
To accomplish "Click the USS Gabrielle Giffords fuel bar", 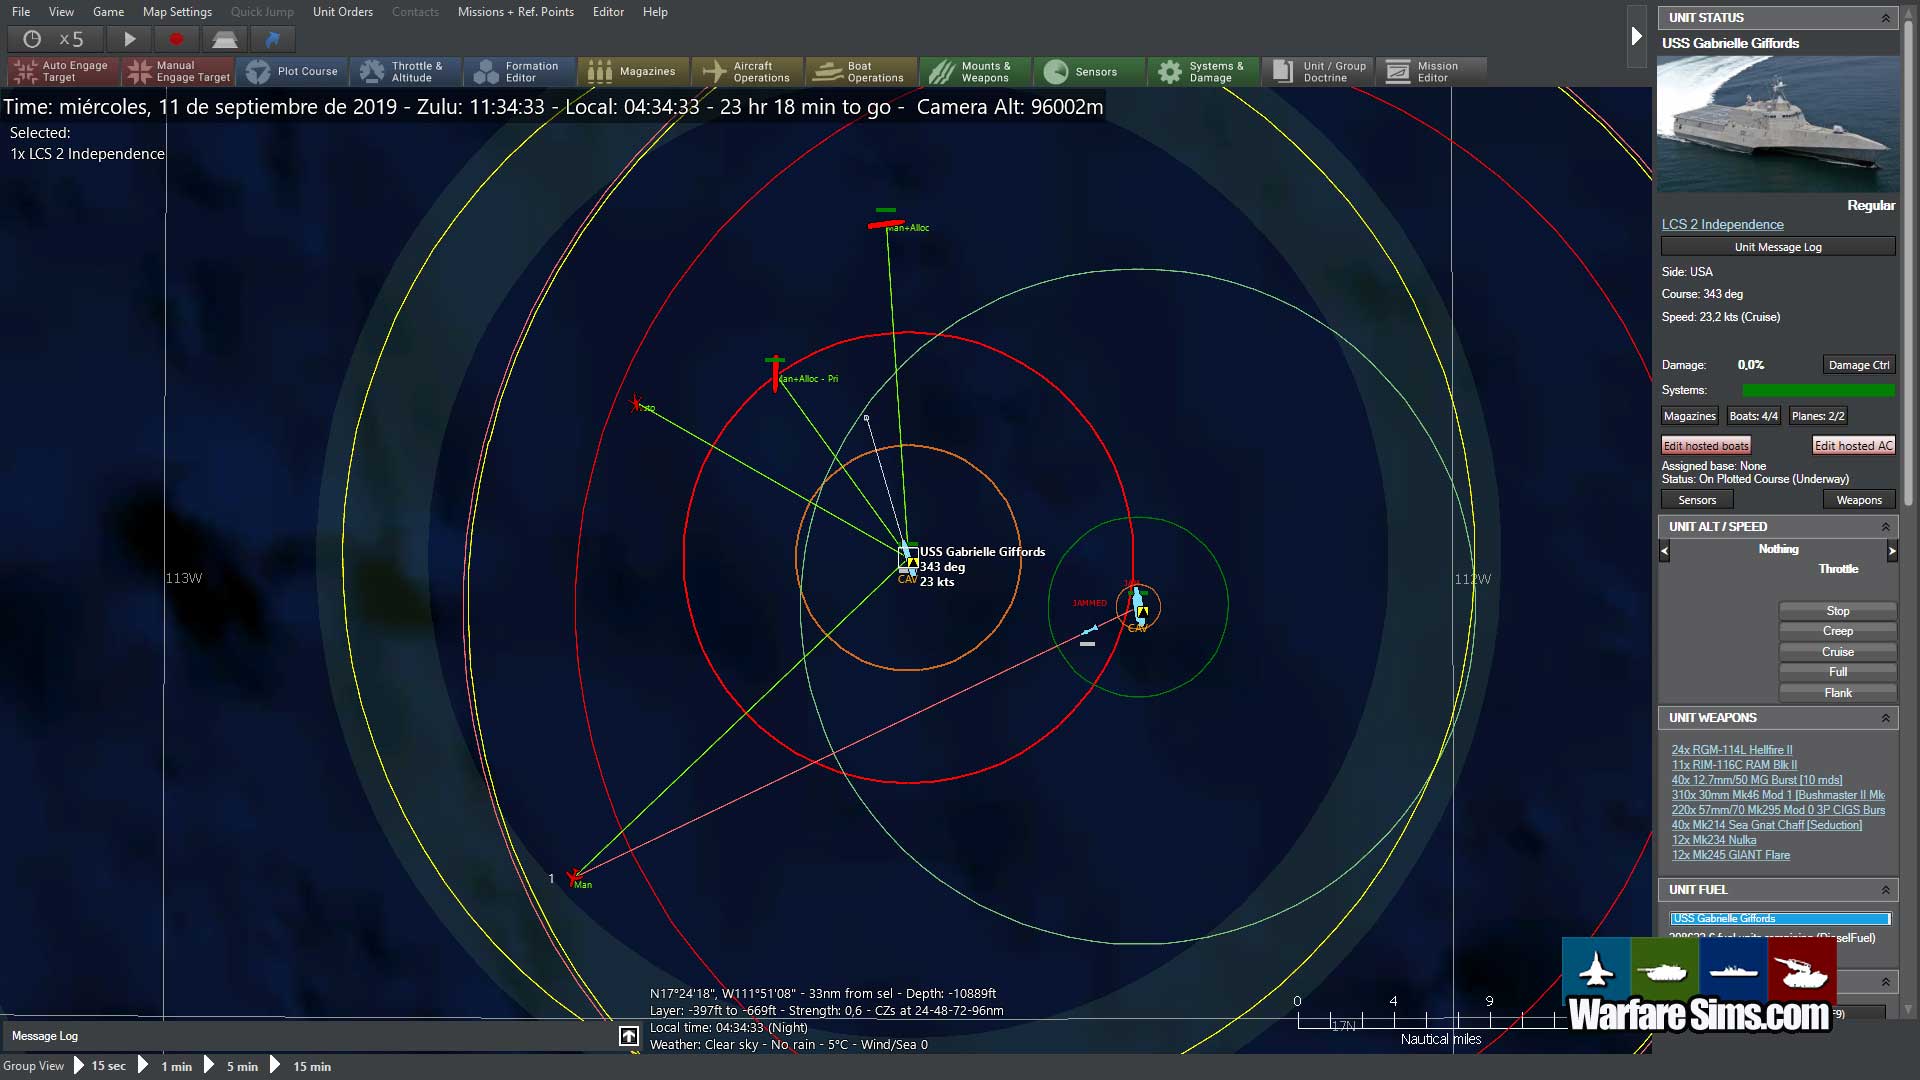I will tap(1779, 918).
